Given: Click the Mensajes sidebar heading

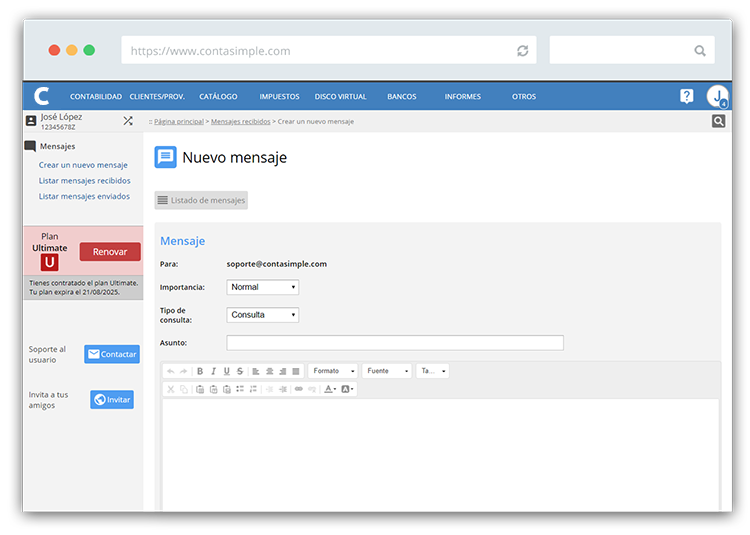Looking at the screenshot, I should [x=57, y=146].
